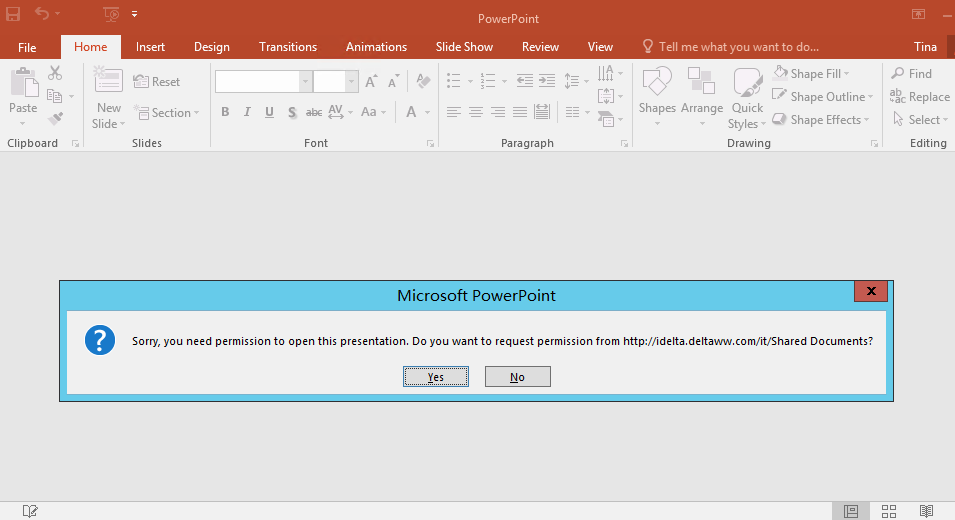Click the Copy icon
The image size is (955, 520).
55,96
